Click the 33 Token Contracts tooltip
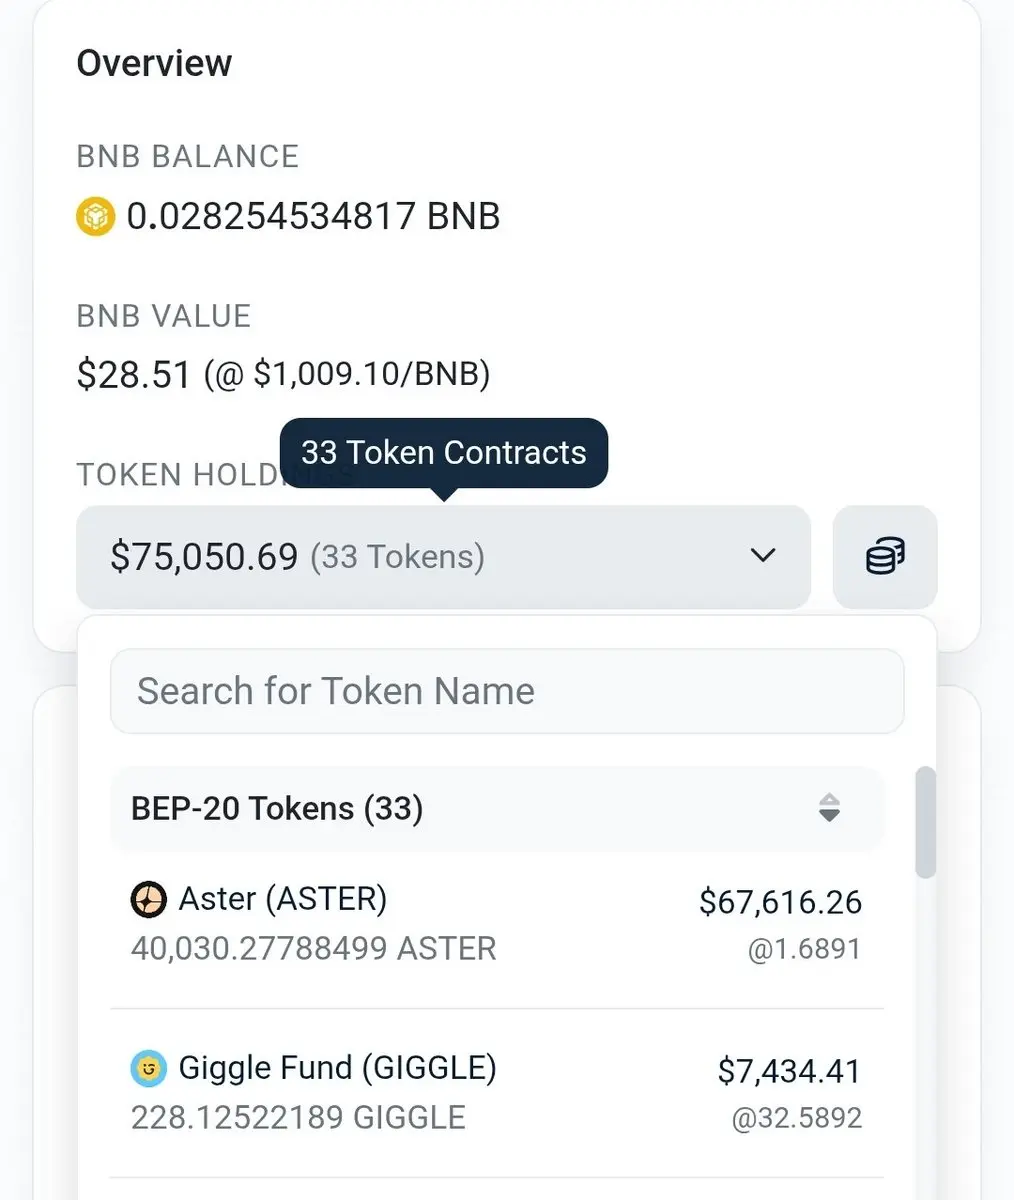This screenshot has width=1014, height=1200. pyautogui.click(x=444, y=453)
